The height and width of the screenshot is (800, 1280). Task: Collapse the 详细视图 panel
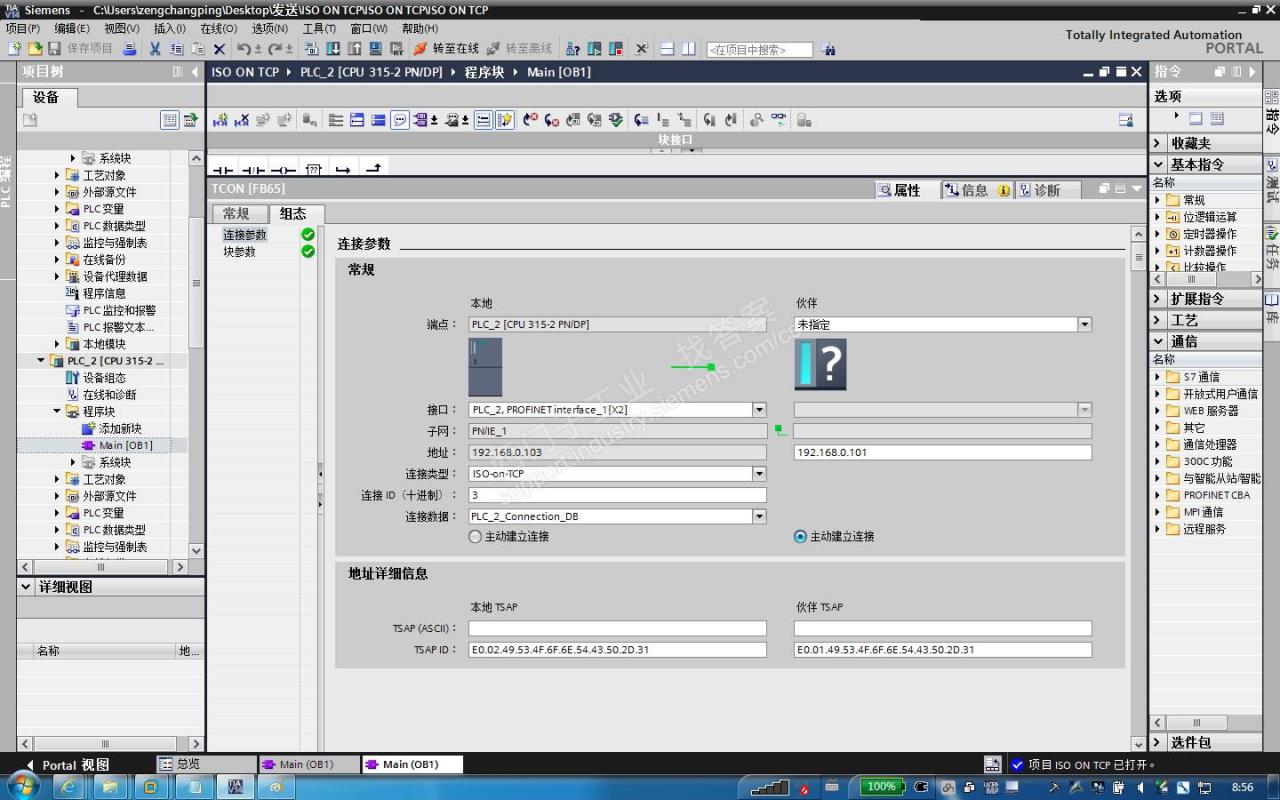(x=26, y=587)
